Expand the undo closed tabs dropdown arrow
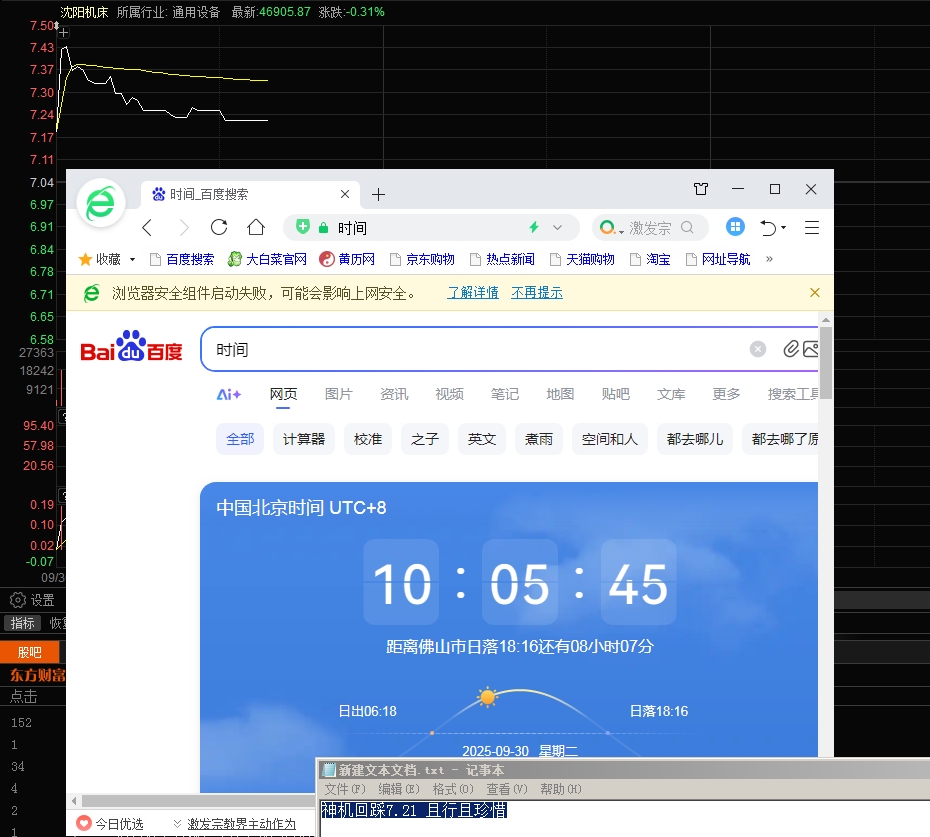The height and width of the screenshot is (837, 930). pyautogui.click(x=784, y=228)
